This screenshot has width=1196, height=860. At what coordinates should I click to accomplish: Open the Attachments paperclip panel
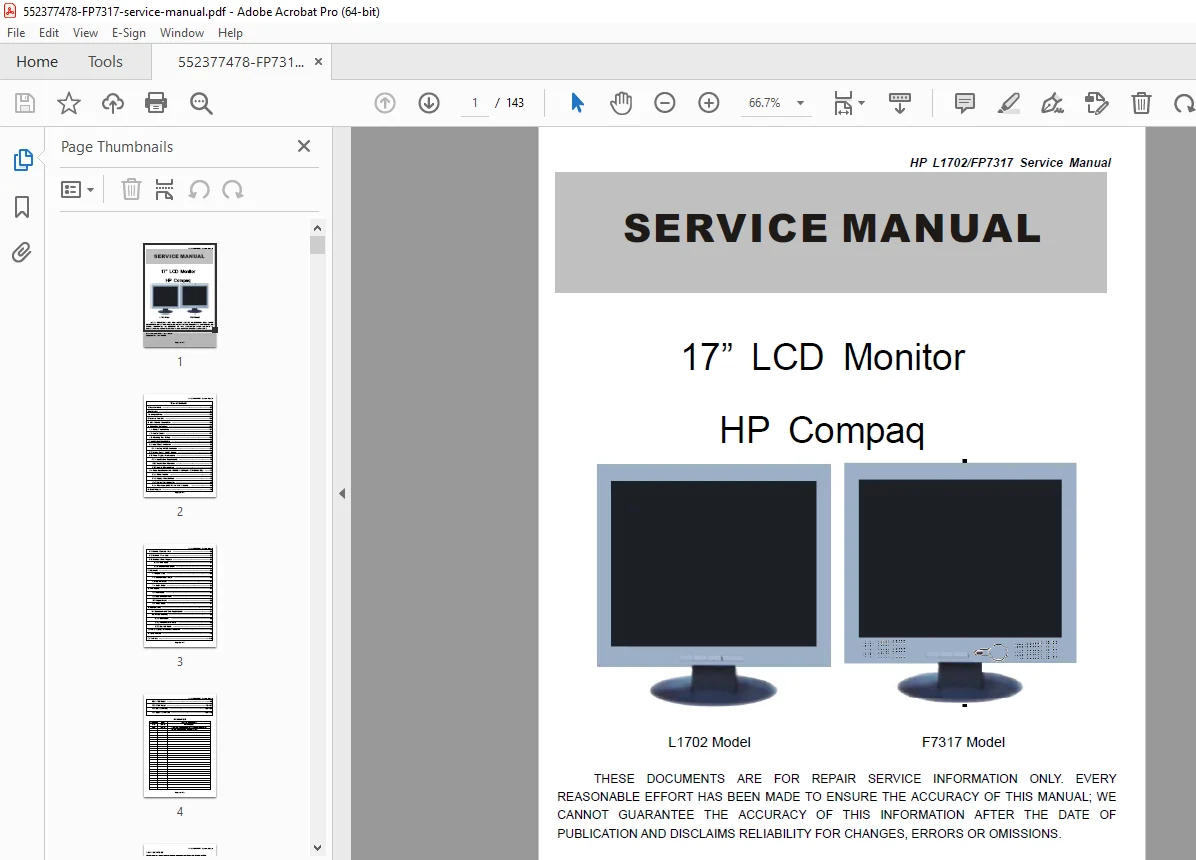click(22, 253)
